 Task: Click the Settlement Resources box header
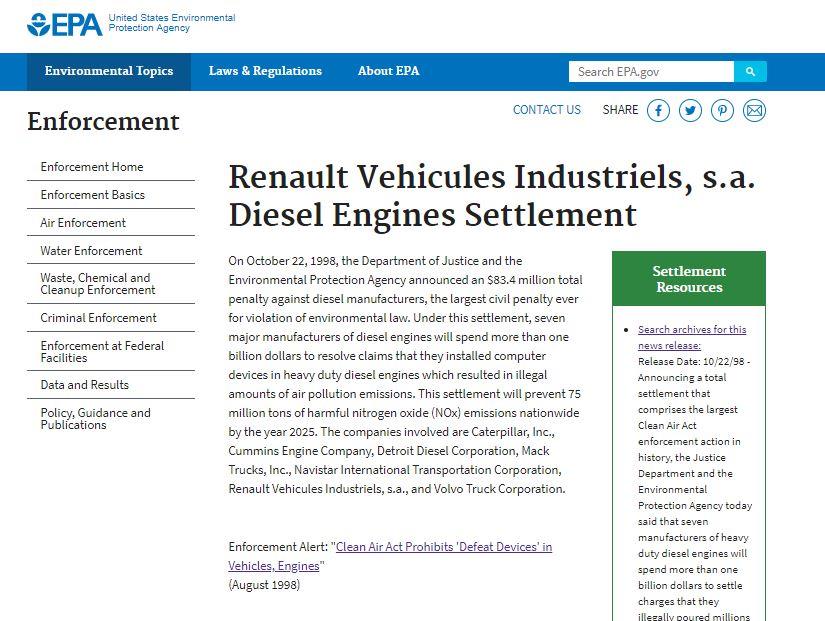(x=689, y=279)
